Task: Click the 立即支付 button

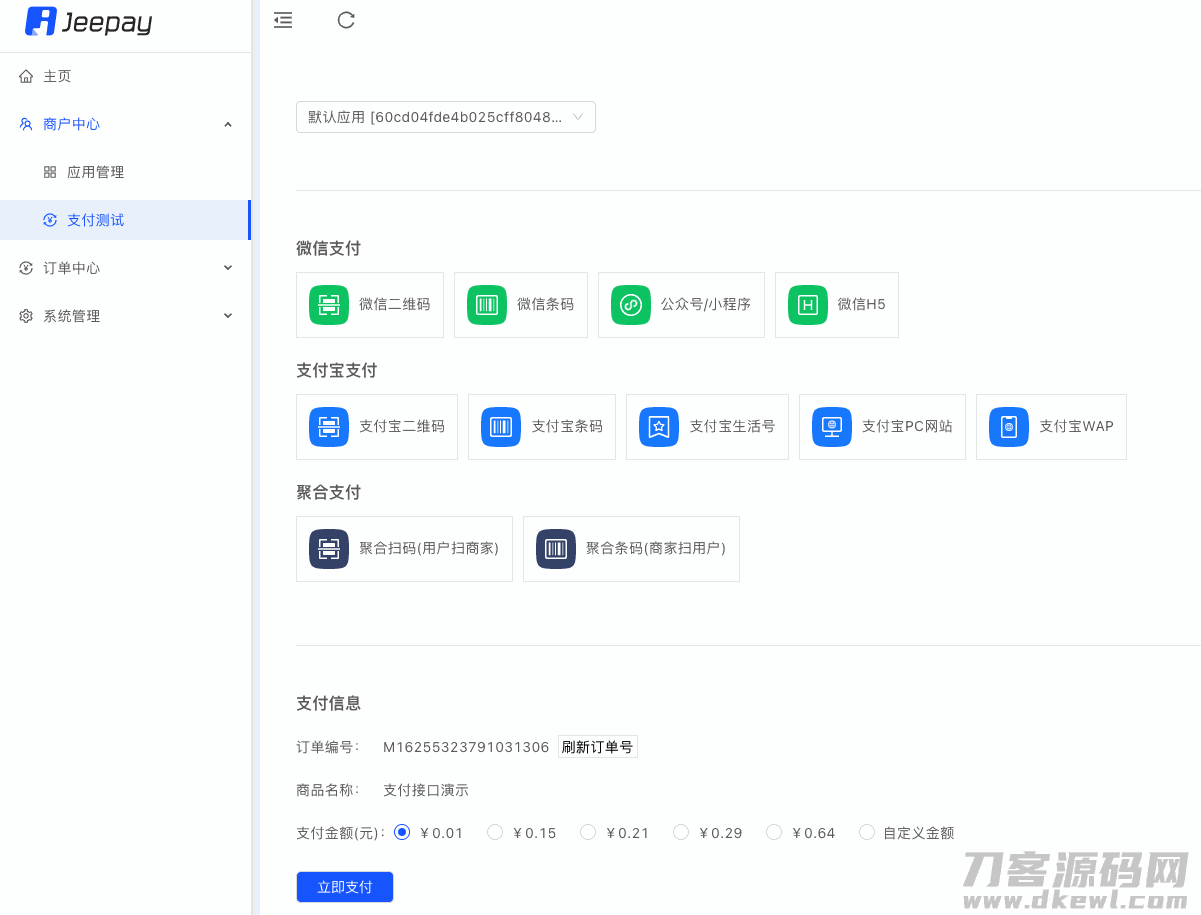Action: click(x=345, y=887)
